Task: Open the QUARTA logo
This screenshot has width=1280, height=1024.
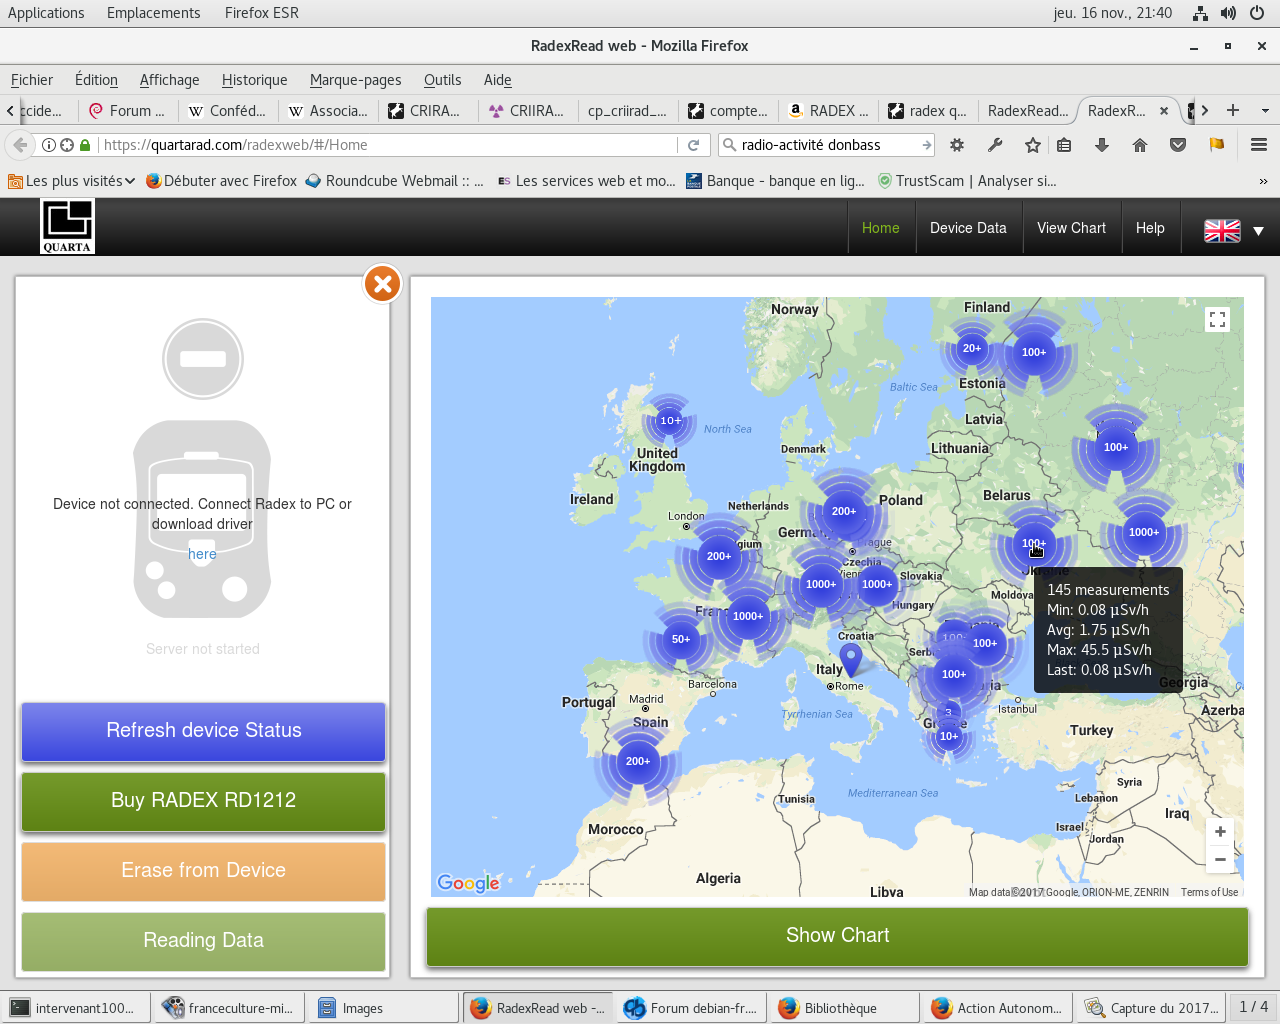Action: pyautogui.click(x=67, y=226)
